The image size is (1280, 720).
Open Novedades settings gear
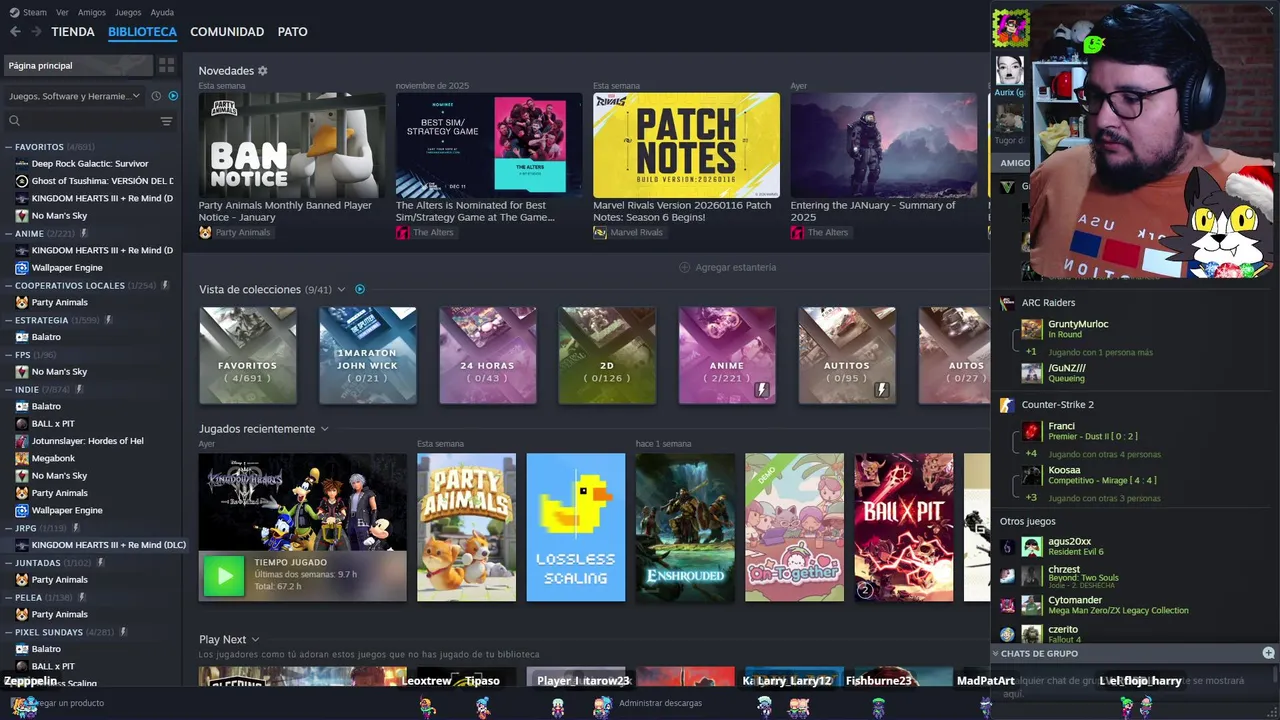pos(263,71)
